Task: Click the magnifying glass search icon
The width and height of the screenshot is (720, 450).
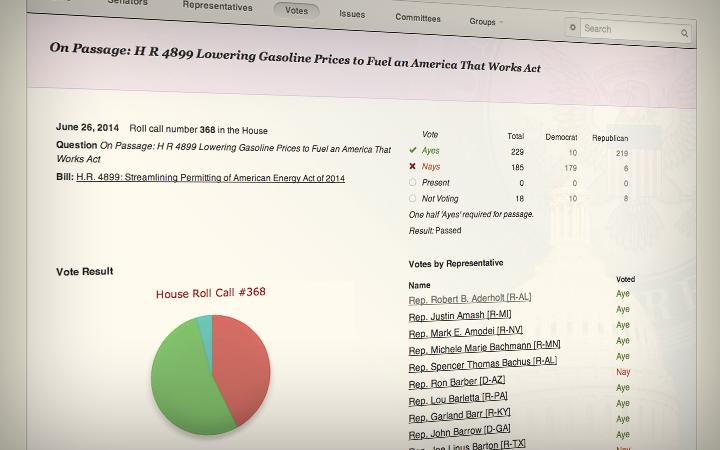Action: (685, 33)
